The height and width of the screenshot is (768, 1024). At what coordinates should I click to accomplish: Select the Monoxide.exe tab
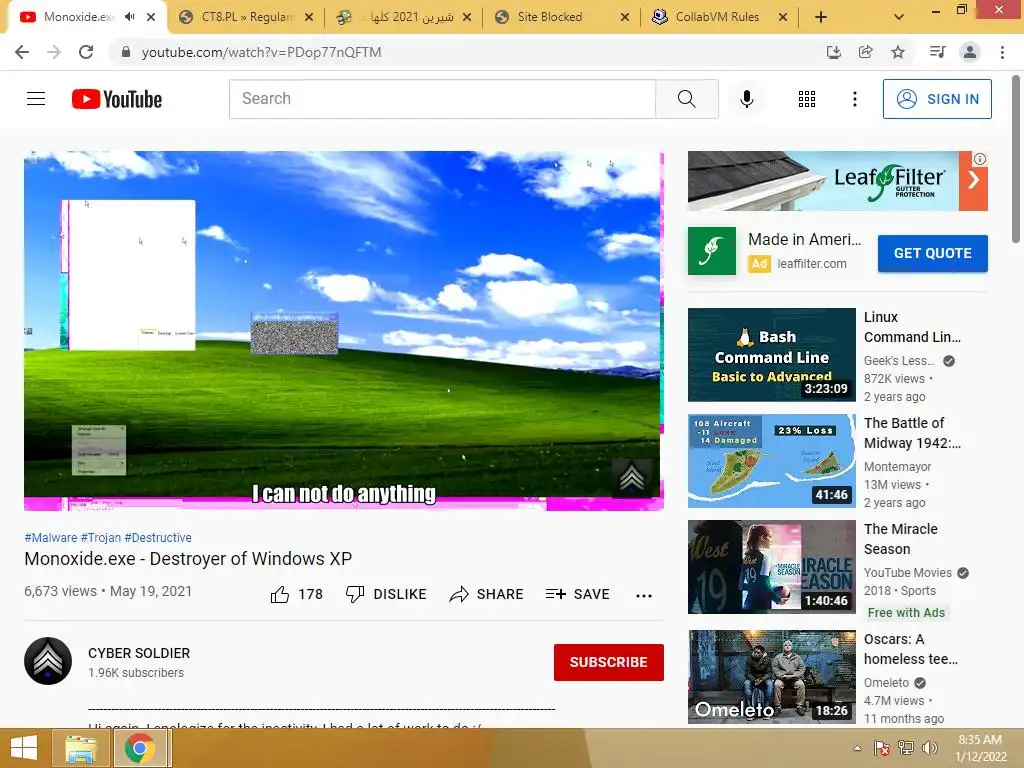[x=78, y=17]
